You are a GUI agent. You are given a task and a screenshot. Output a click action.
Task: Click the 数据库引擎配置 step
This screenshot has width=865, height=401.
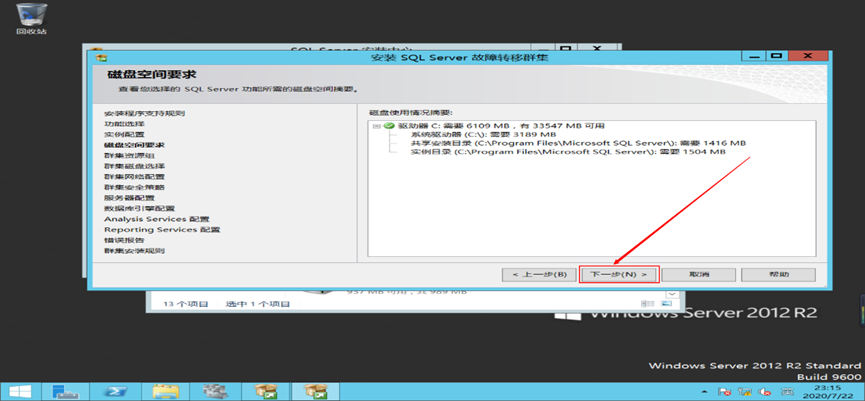click(139, 208)
